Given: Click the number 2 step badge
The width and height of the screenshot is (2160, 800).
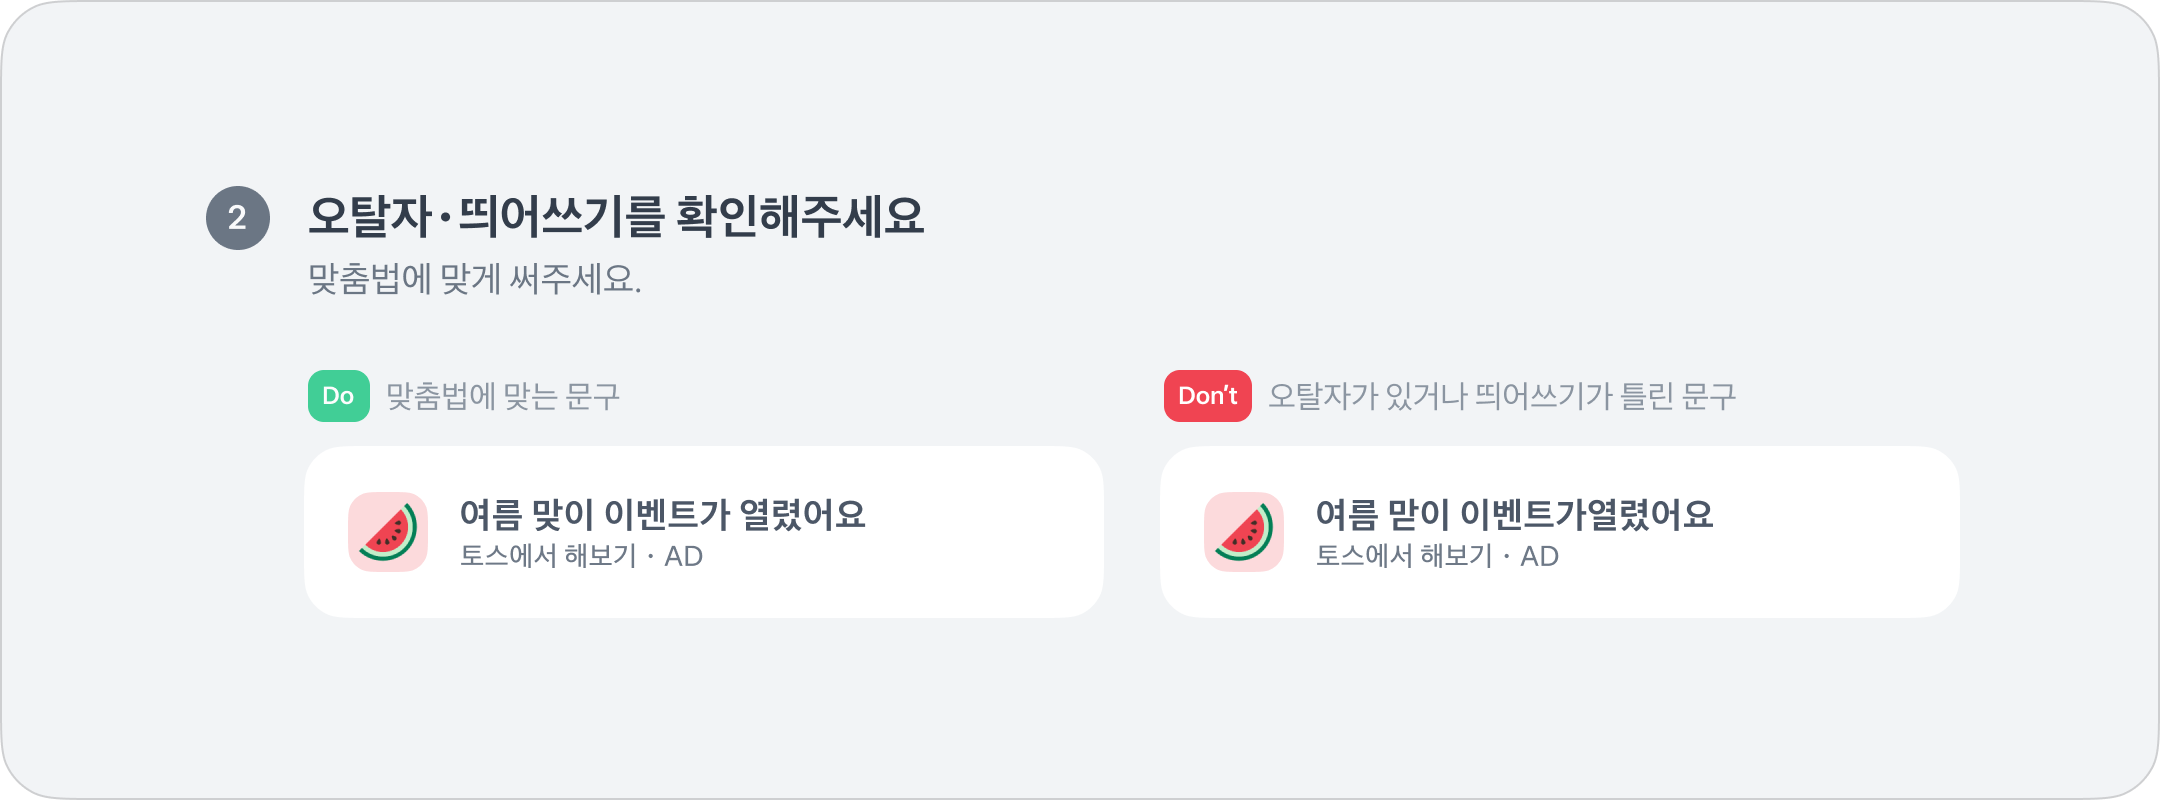Looking at the screenshot, I should tap(237, 218).
